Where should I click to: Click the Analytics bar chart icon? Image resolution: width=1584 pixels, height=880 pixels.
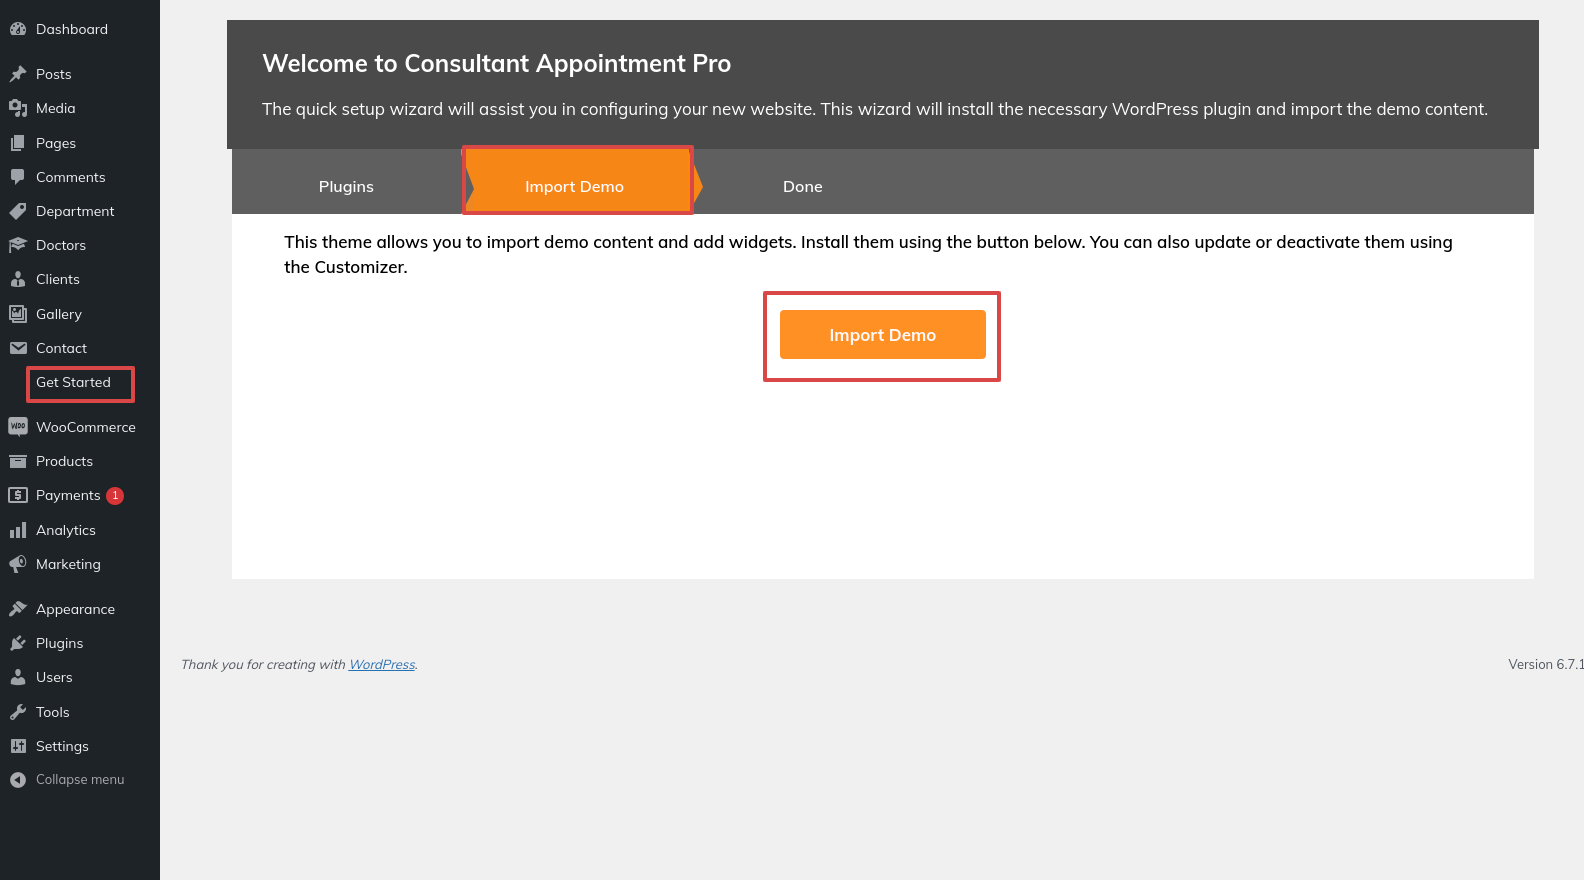(x=18, y=530)
